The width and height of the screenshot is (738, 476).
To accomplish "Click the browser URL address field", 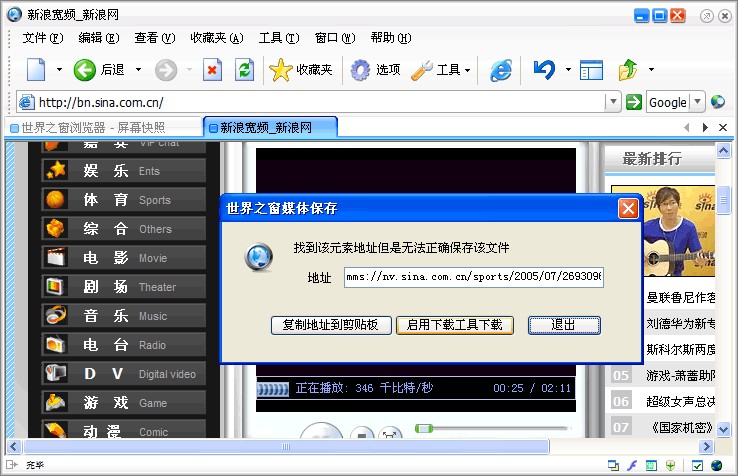I will coord(311,102).
